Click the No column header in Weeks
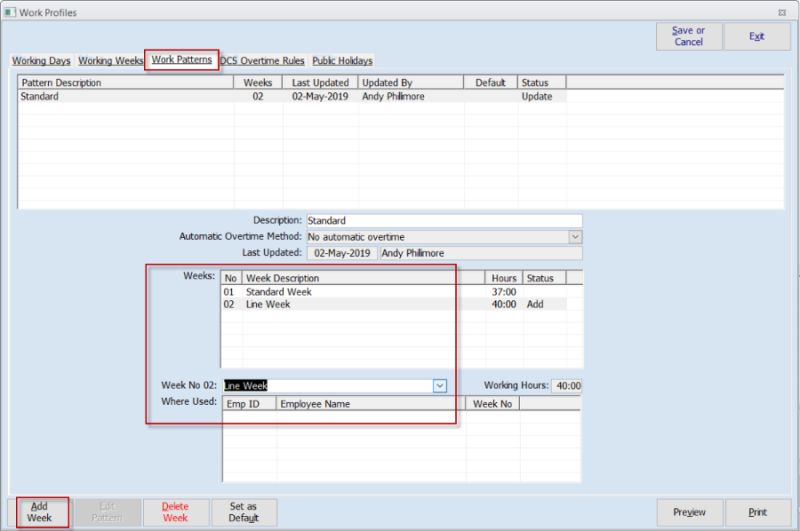800x531 pixels. [x=231, y=278]
